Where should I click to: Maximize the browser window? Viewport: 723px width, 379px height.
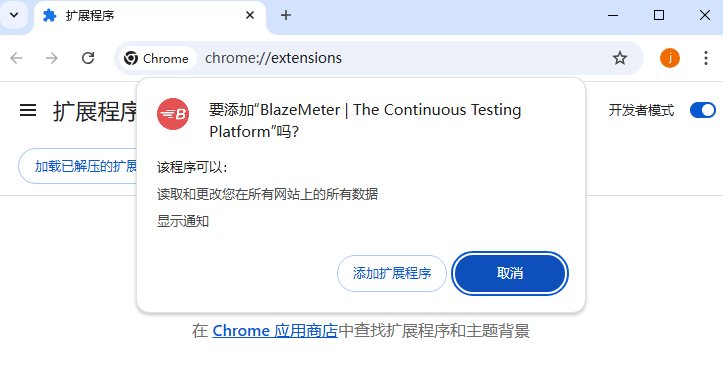tap(659, 15)
